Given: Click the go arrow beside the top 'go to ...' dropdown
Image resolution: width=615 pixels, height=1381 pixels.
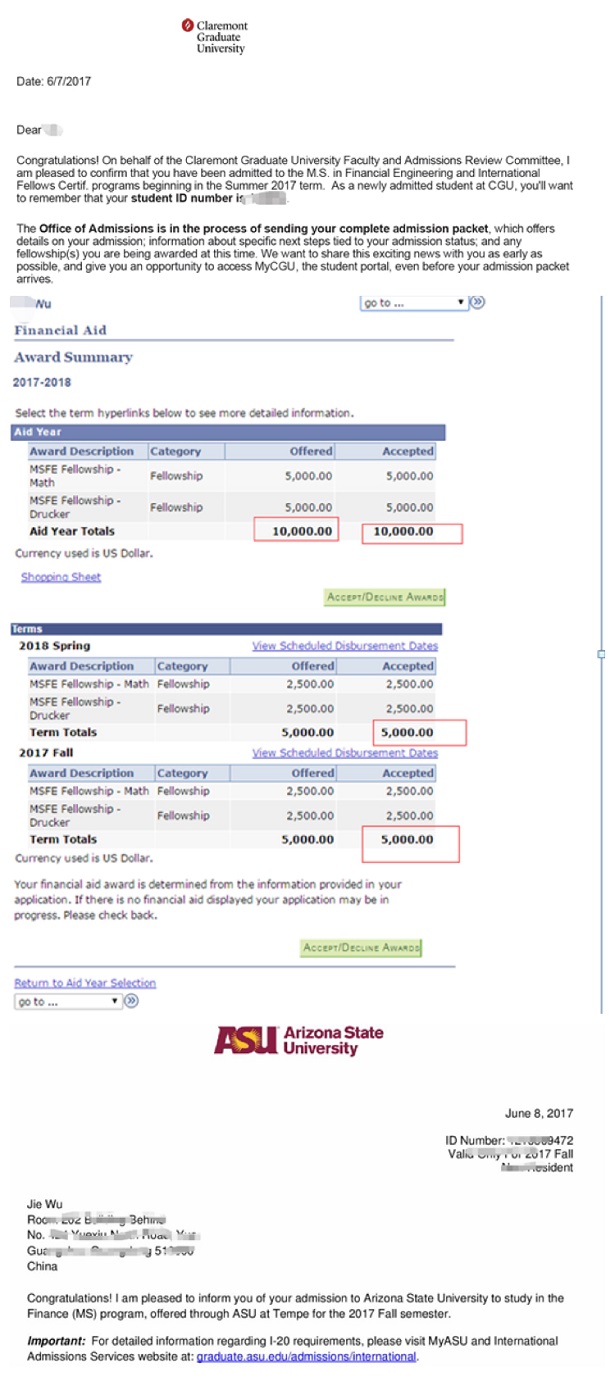Looking at the screenshot, I should pos(476,302).
